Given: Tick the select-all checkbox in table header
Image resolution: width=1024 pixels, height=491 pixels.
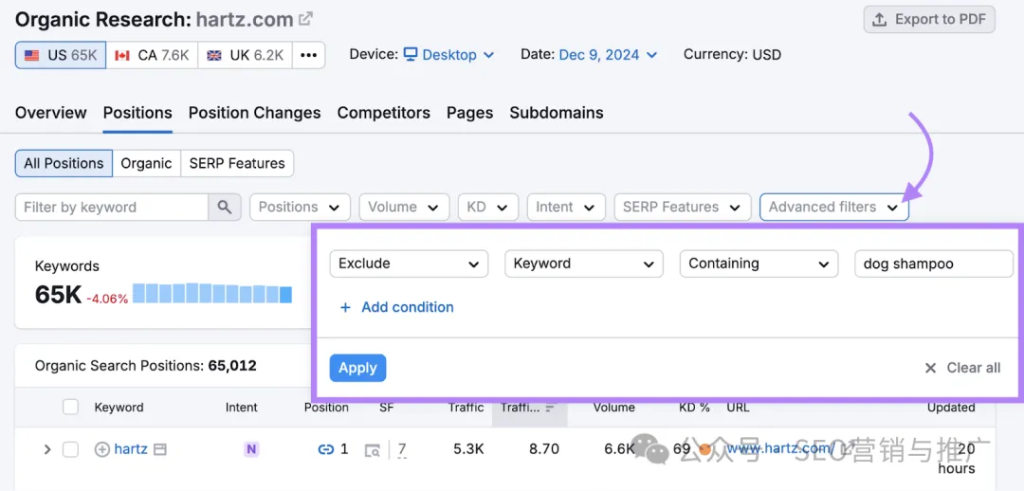Looking at the screenshot, I should point(71,407).
